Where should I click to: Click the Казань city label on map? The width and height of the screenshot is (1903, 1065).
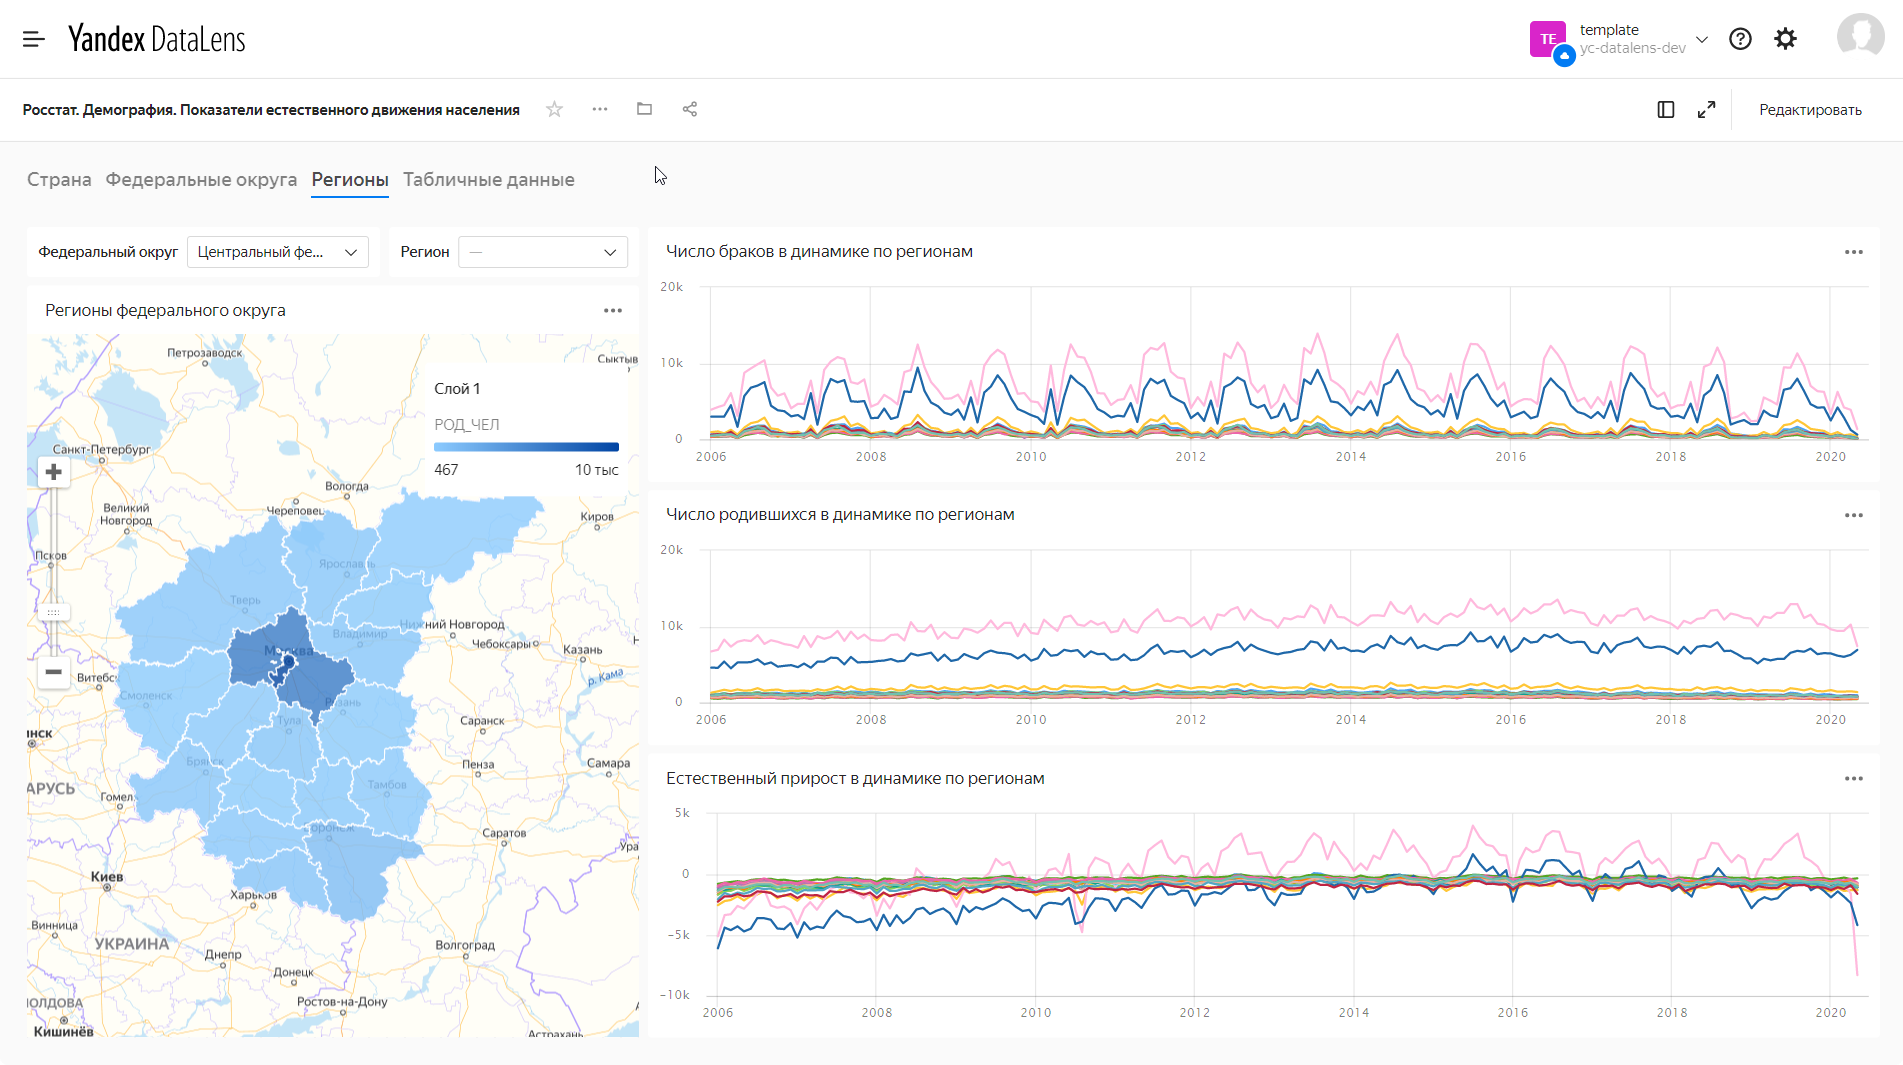(583, 650)
